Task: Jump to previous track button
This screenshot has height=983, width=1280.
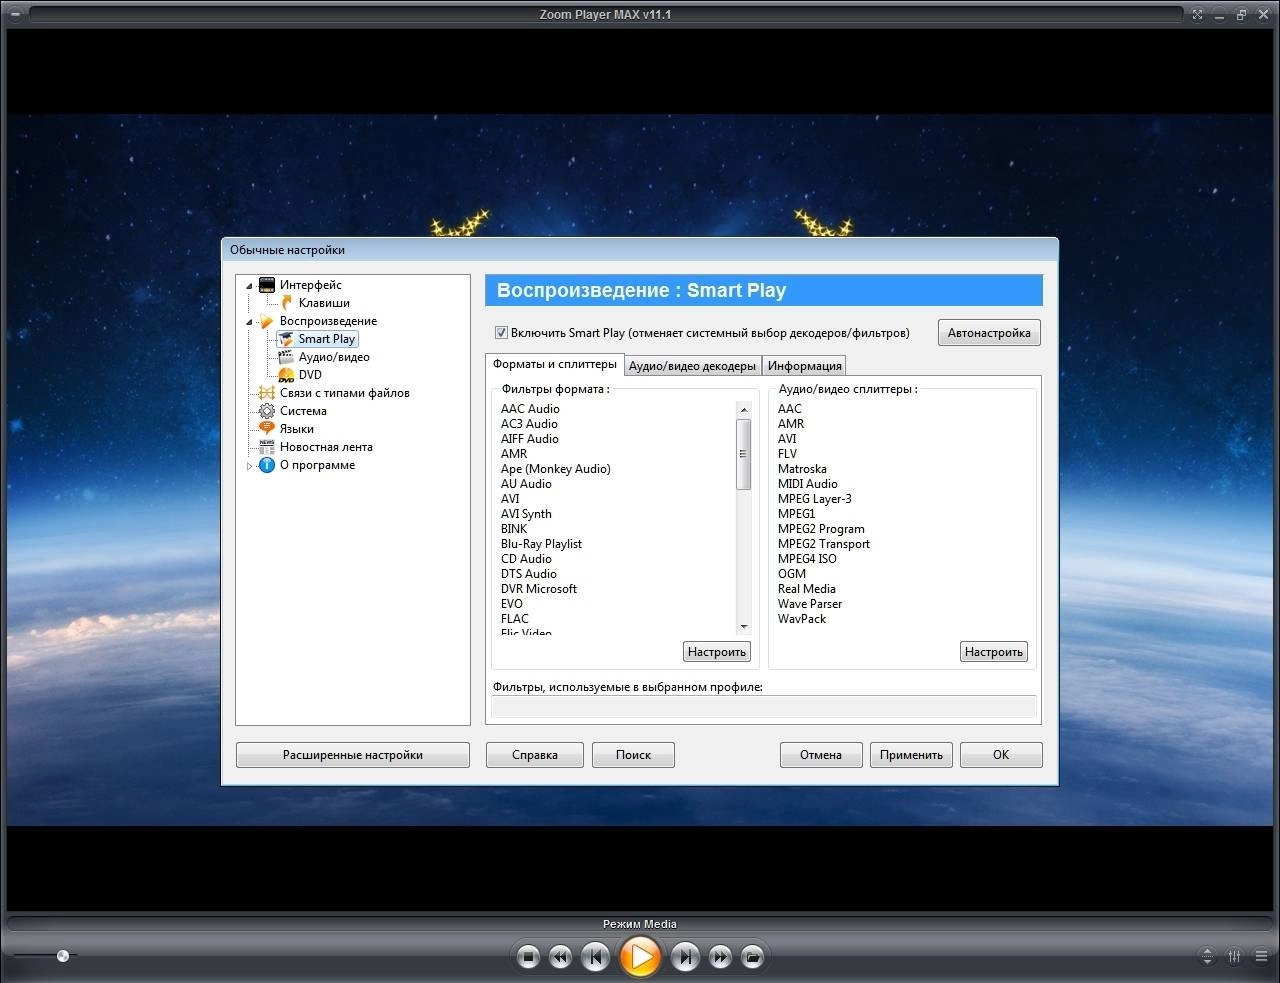Action: tap(595, 957)
